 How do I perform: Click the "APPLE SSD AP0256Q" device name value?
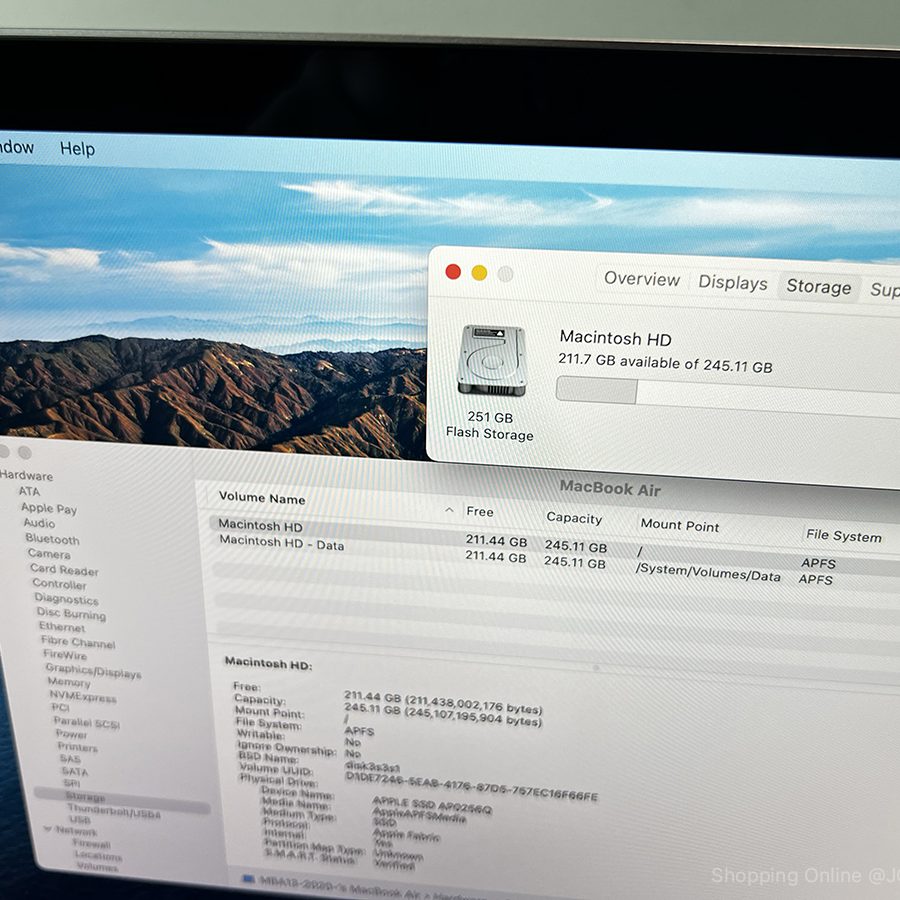click(x=432, y=805)
